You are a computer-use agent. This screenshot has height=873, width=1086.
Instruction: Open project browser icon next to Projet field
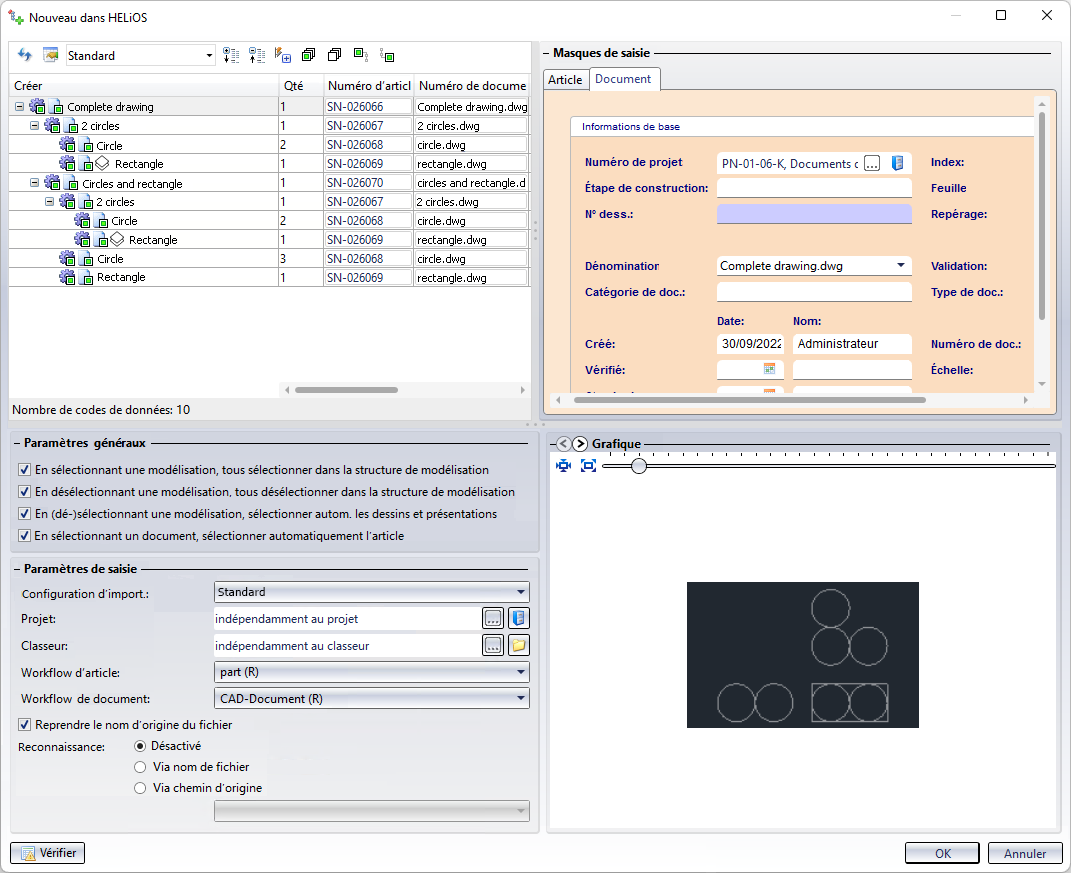tap(518, 619)
